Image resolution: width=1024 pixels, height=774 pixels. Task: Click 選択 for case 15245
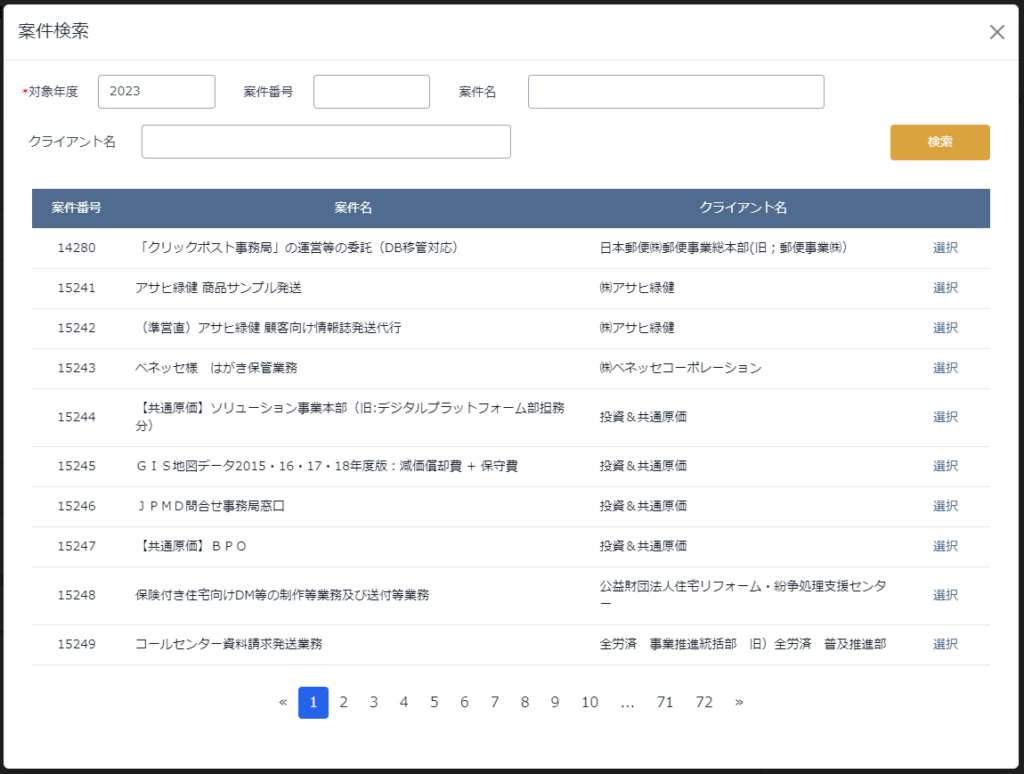[945, 466]
